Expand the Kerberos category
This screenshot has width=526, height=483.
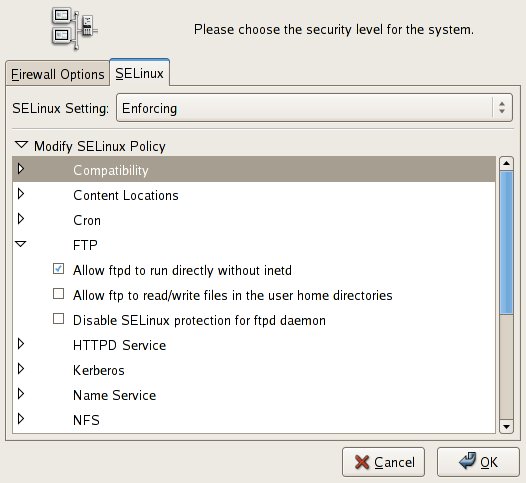coord(21,369)
